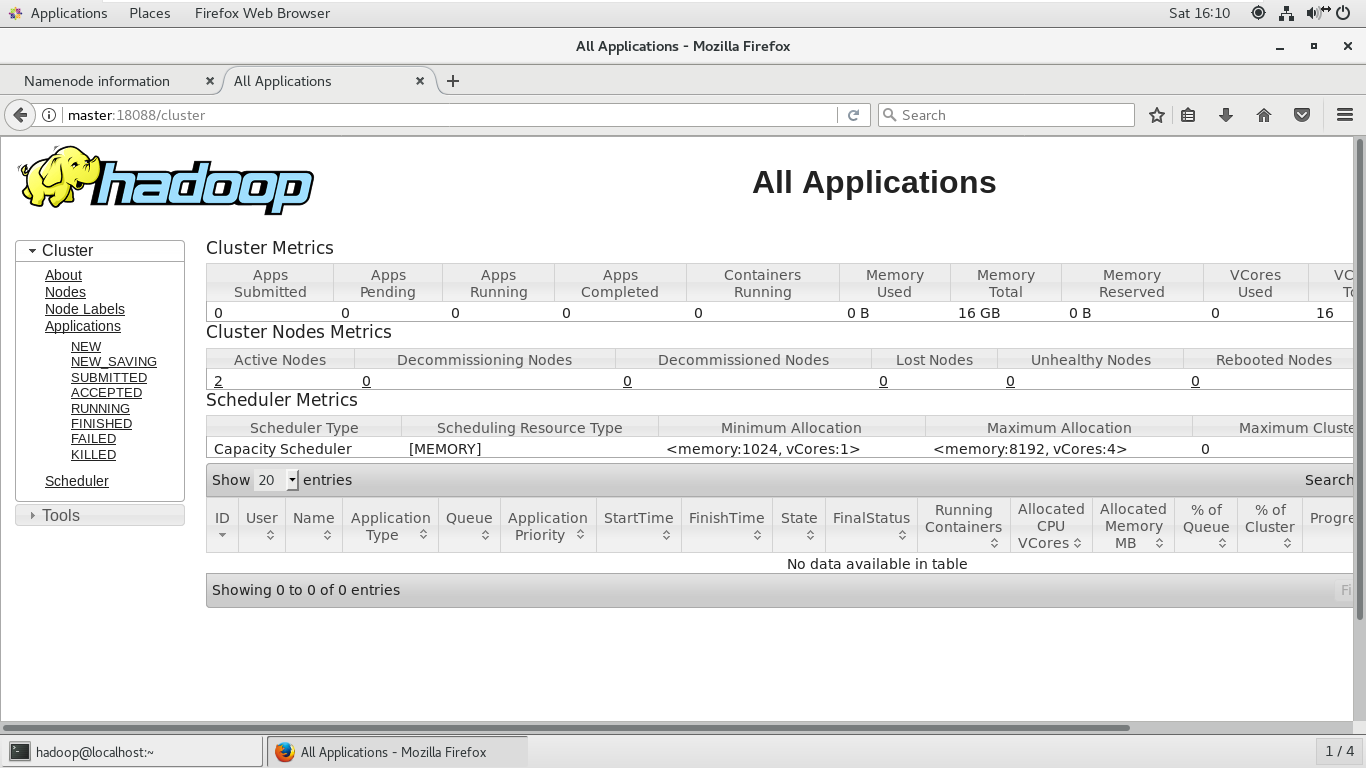Click the Firefox back arrow button

[x=19, y=115]
